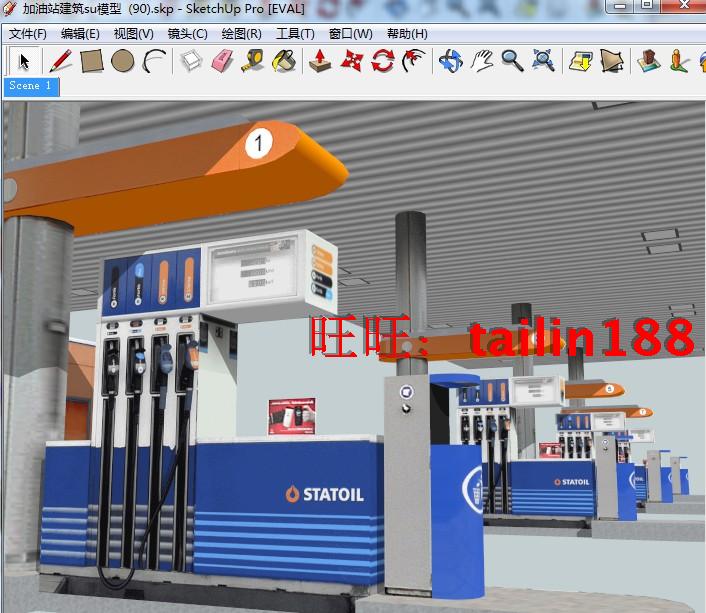Pick the pink Eraser tool
Screen dimensions: 706x613
pyautogui.click(x=222, y=61)
